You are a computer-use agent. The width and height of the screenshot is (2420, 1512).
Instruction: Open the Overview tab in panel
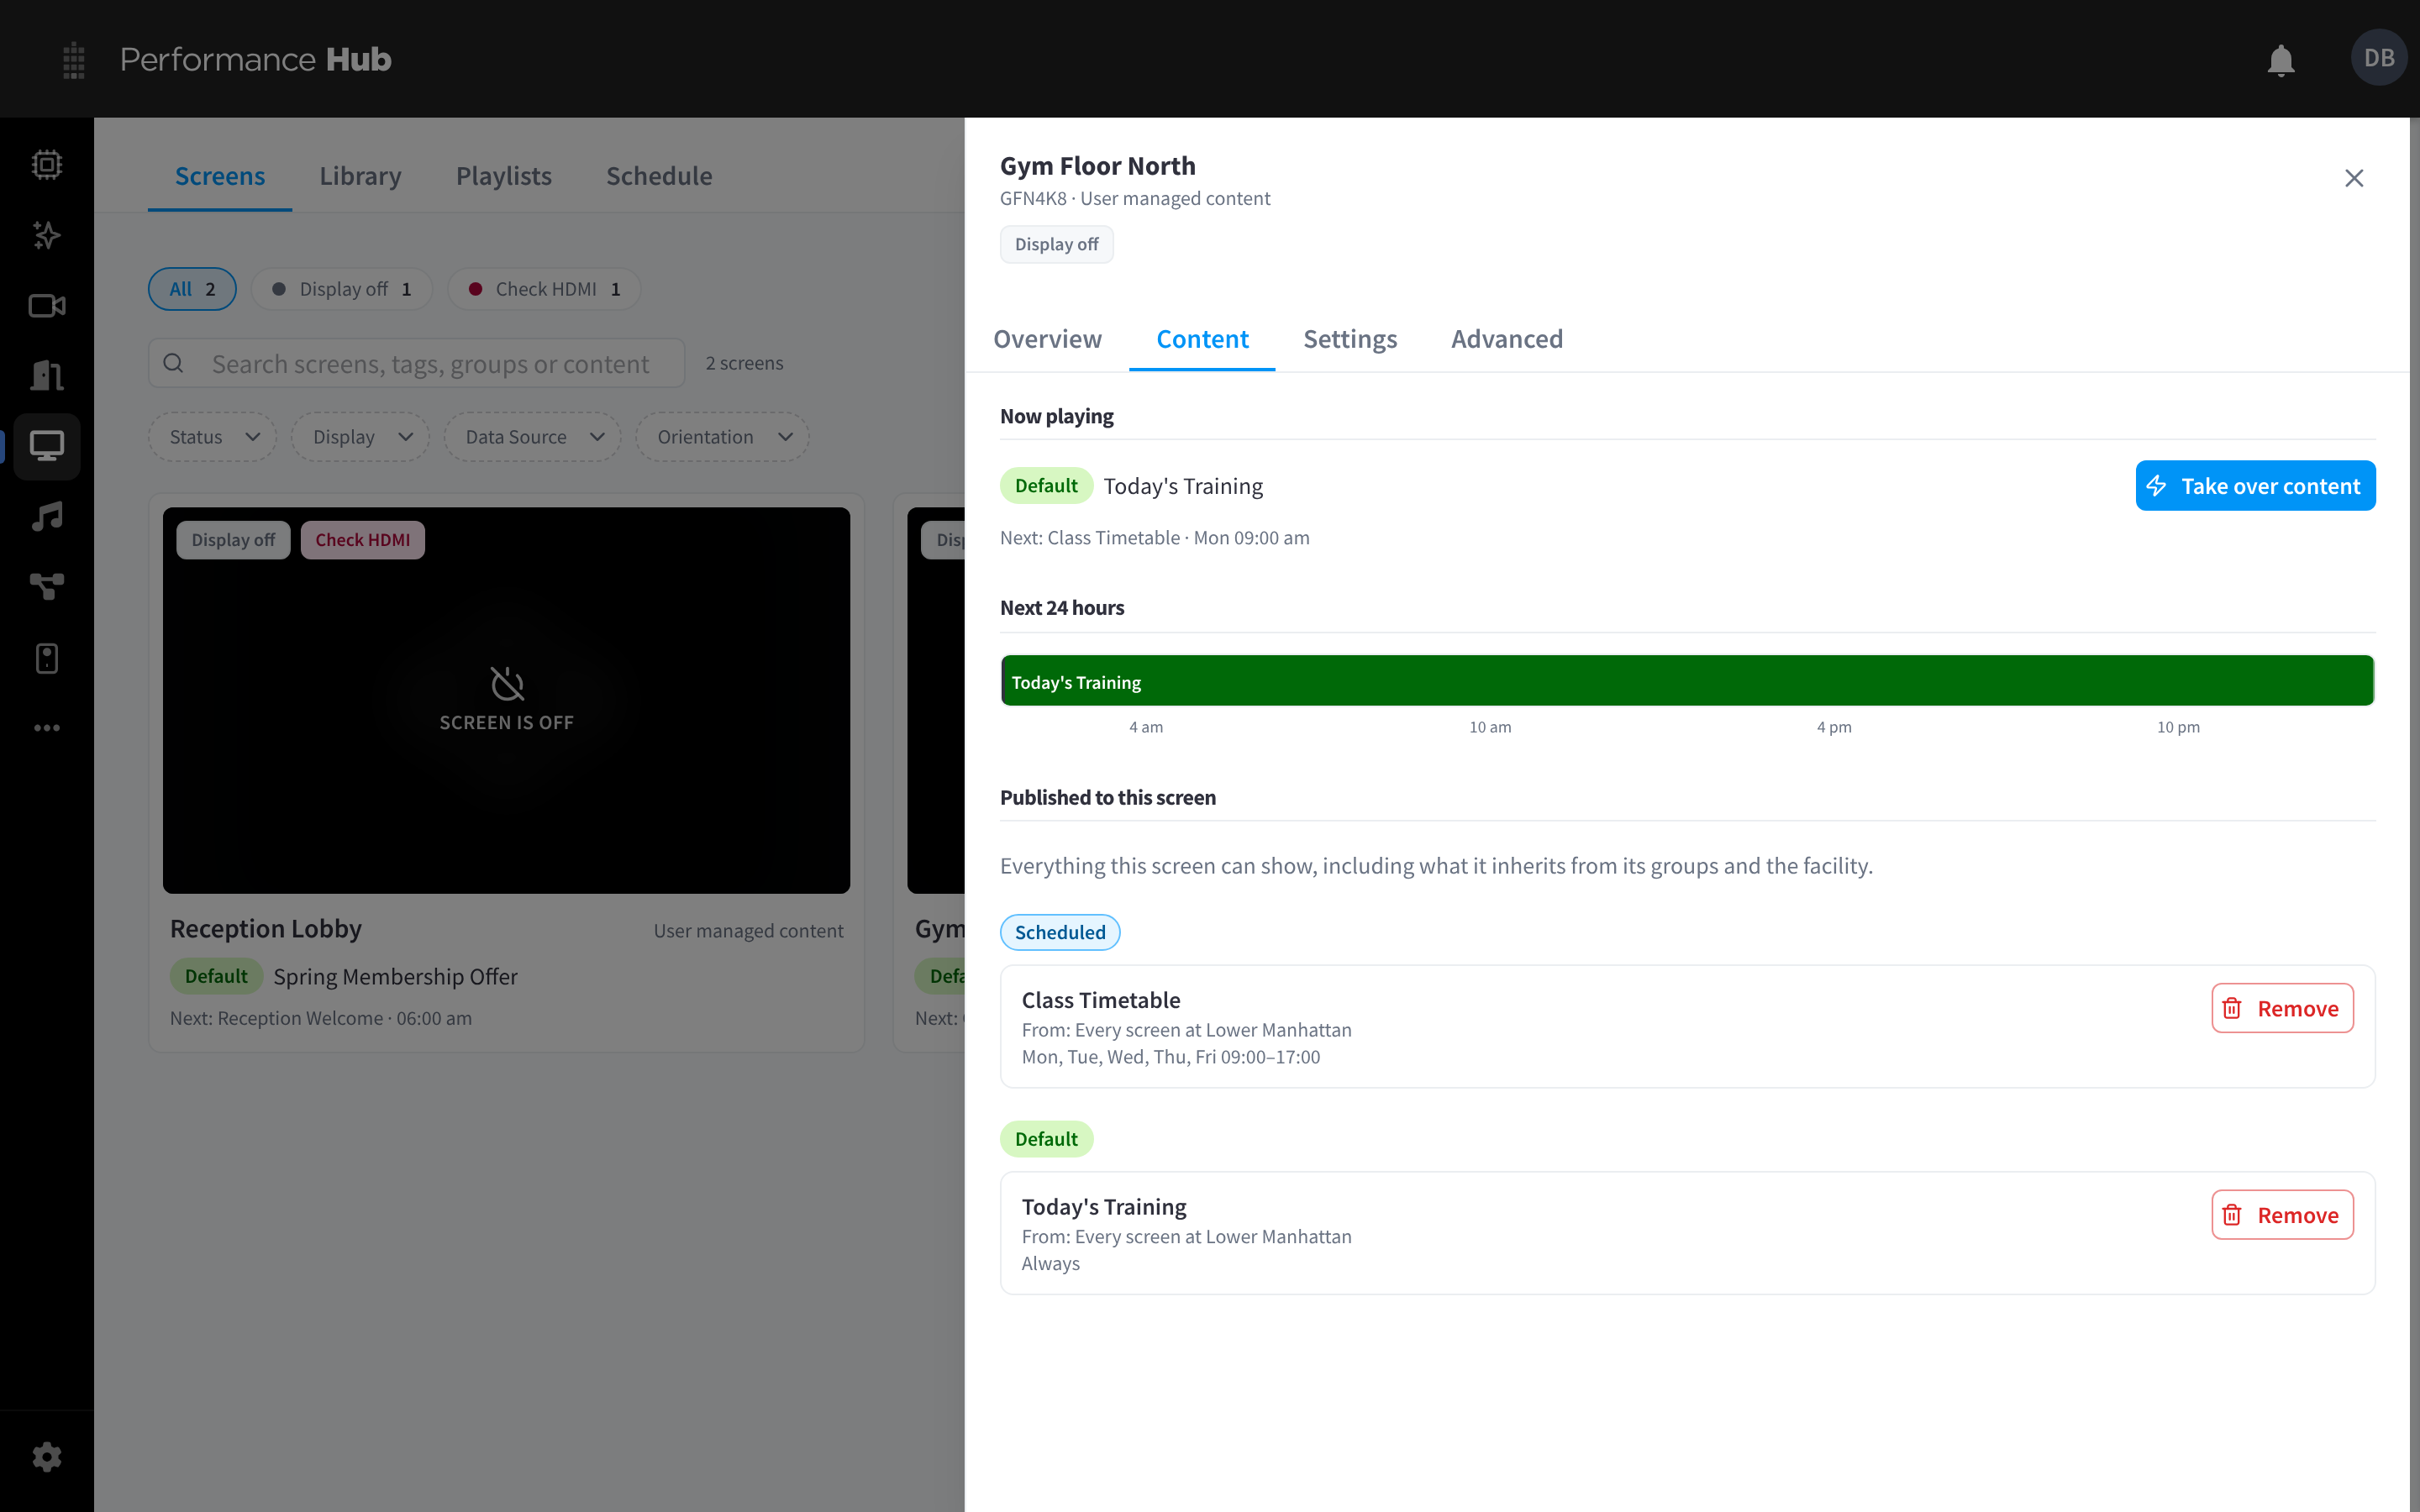tap(1047, 339)
